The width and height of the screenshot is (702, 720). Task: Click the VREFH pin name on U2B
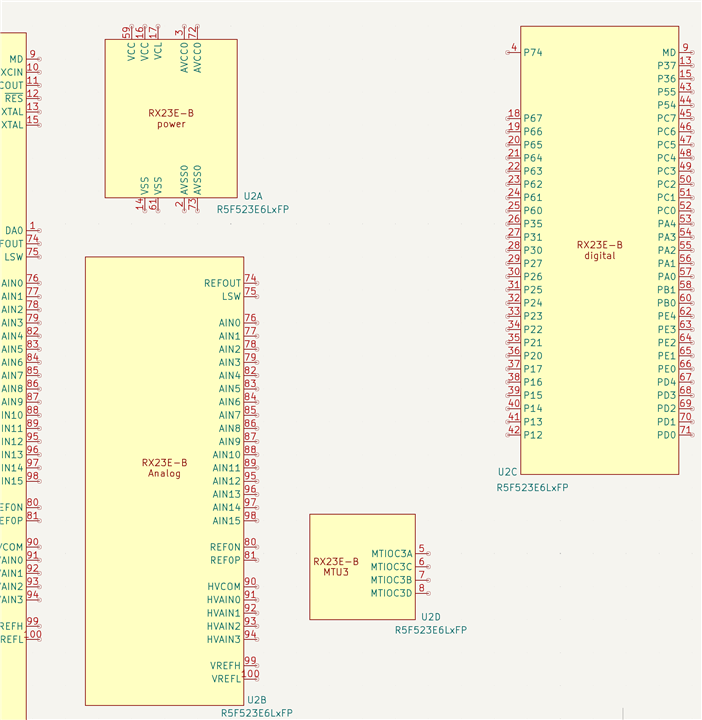tap(225, 666)
